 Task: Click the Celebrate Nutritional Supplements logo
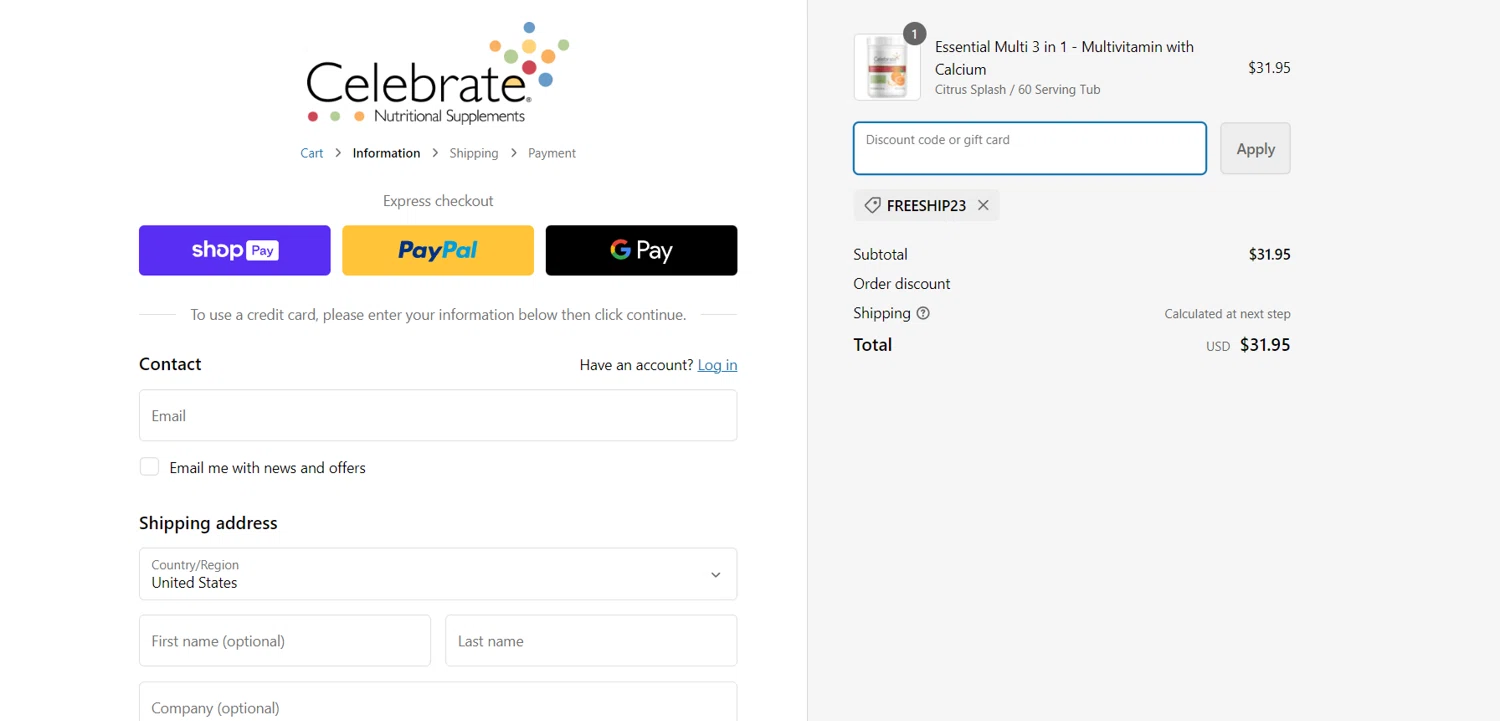(438, 73)
